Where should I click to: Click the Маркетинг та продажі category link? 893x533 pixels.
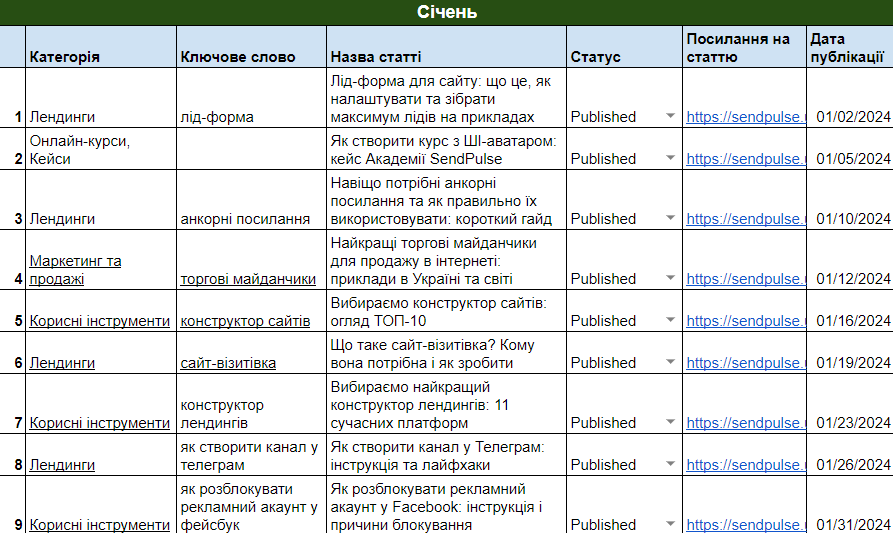75,270
